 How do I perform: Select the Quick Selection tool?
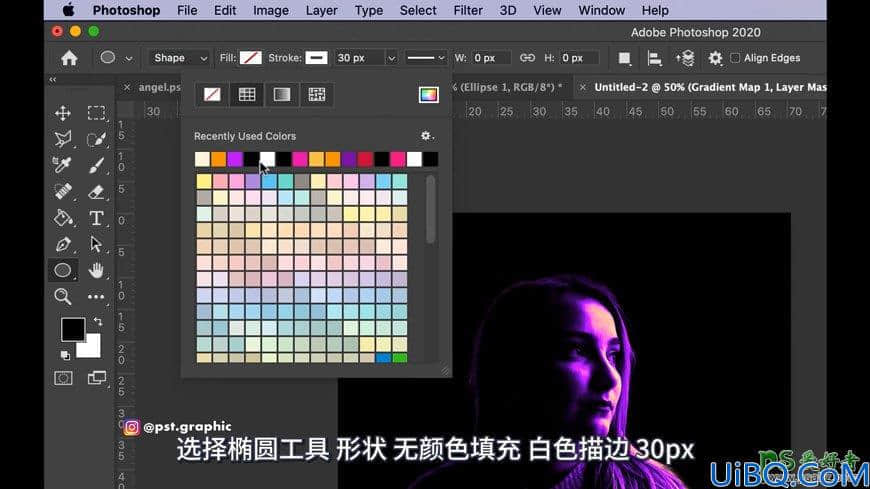96,139
